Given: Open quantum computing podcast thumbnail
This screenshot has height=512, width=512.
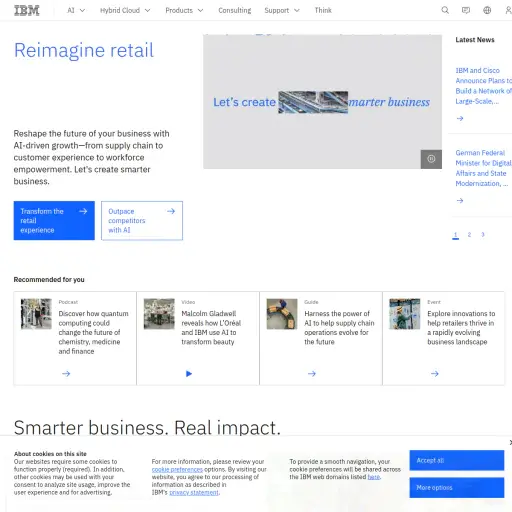Looking at the screenshot, I should 36,314.
